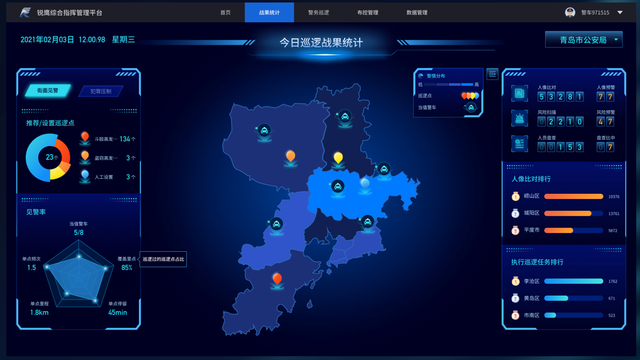
Task: Open the 青岛市公安局 bureau dropdown
Action: 584,40
